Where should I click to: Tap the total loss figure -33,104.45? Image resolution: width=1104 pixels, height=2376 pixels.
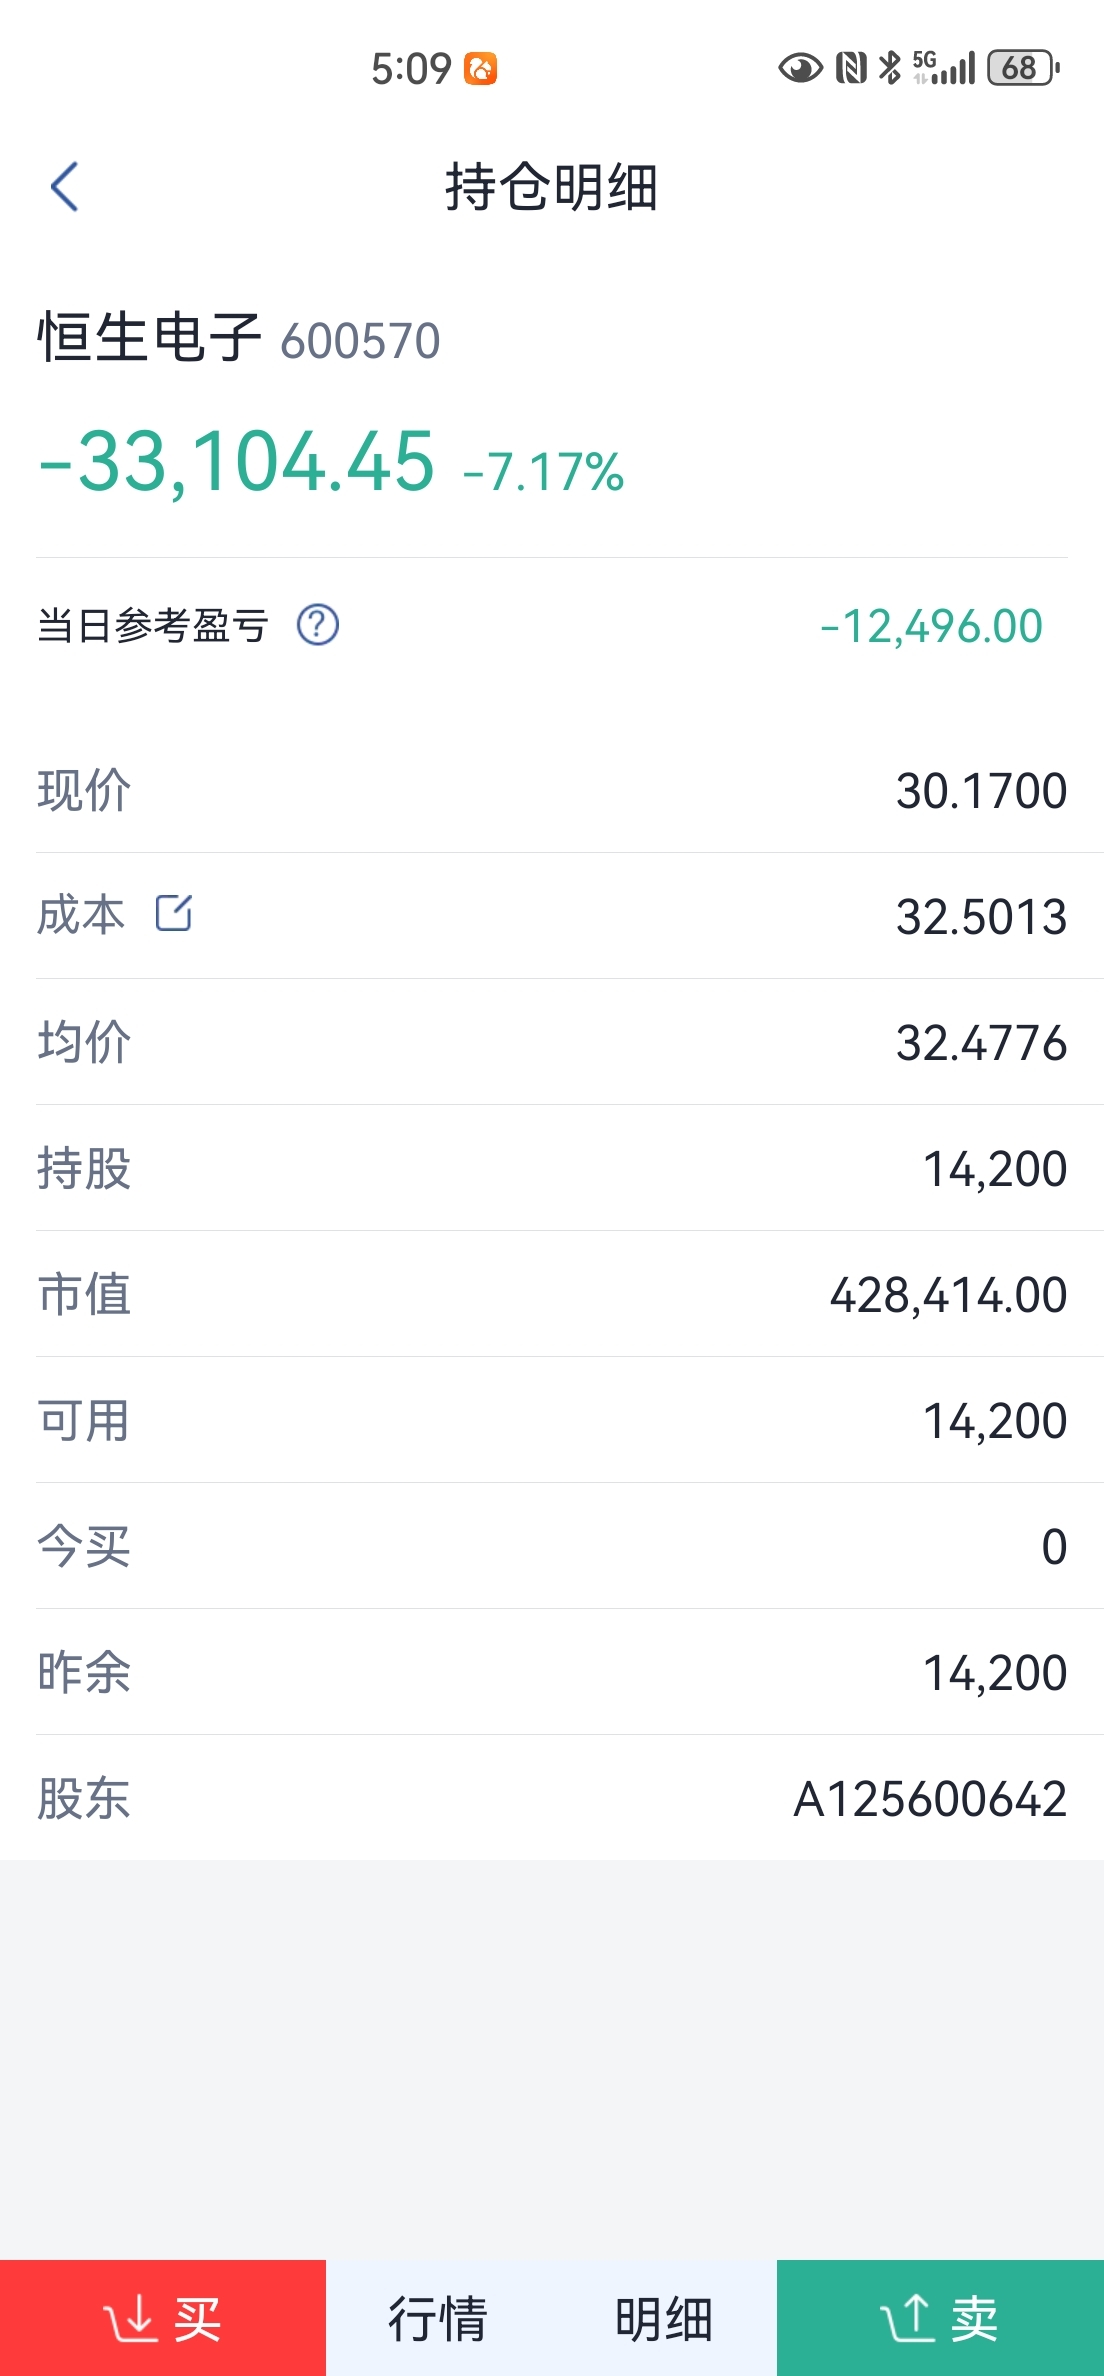(237, 462)
